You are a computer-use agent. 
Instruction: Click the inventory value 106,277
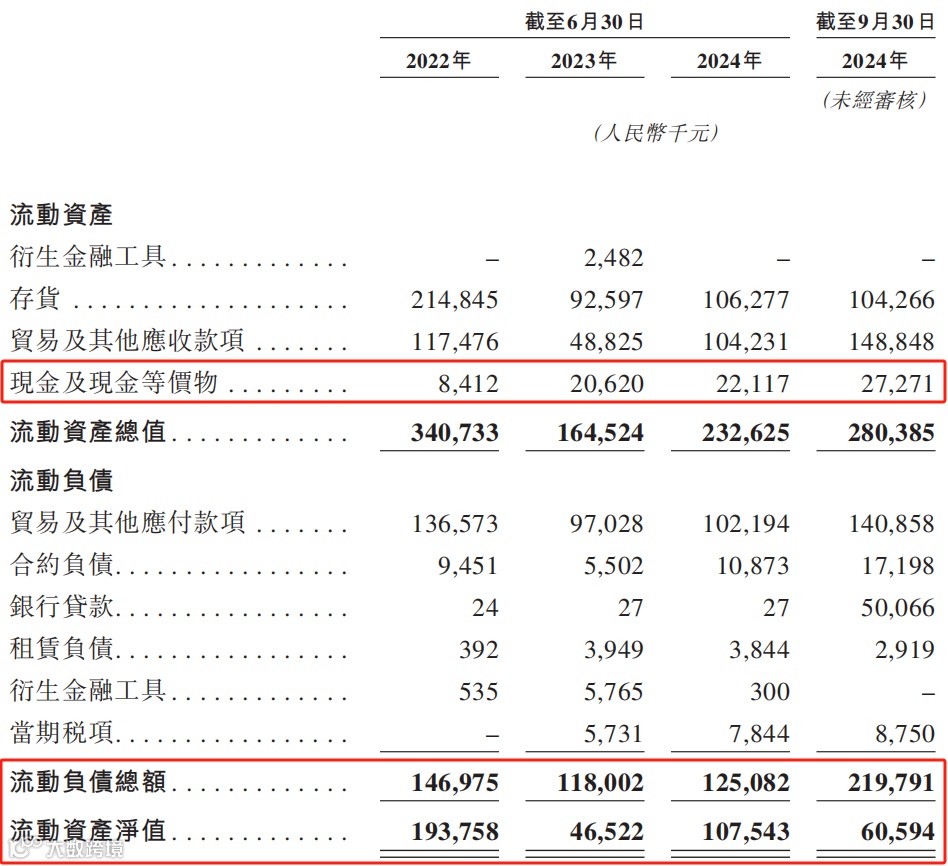(745, 300)
